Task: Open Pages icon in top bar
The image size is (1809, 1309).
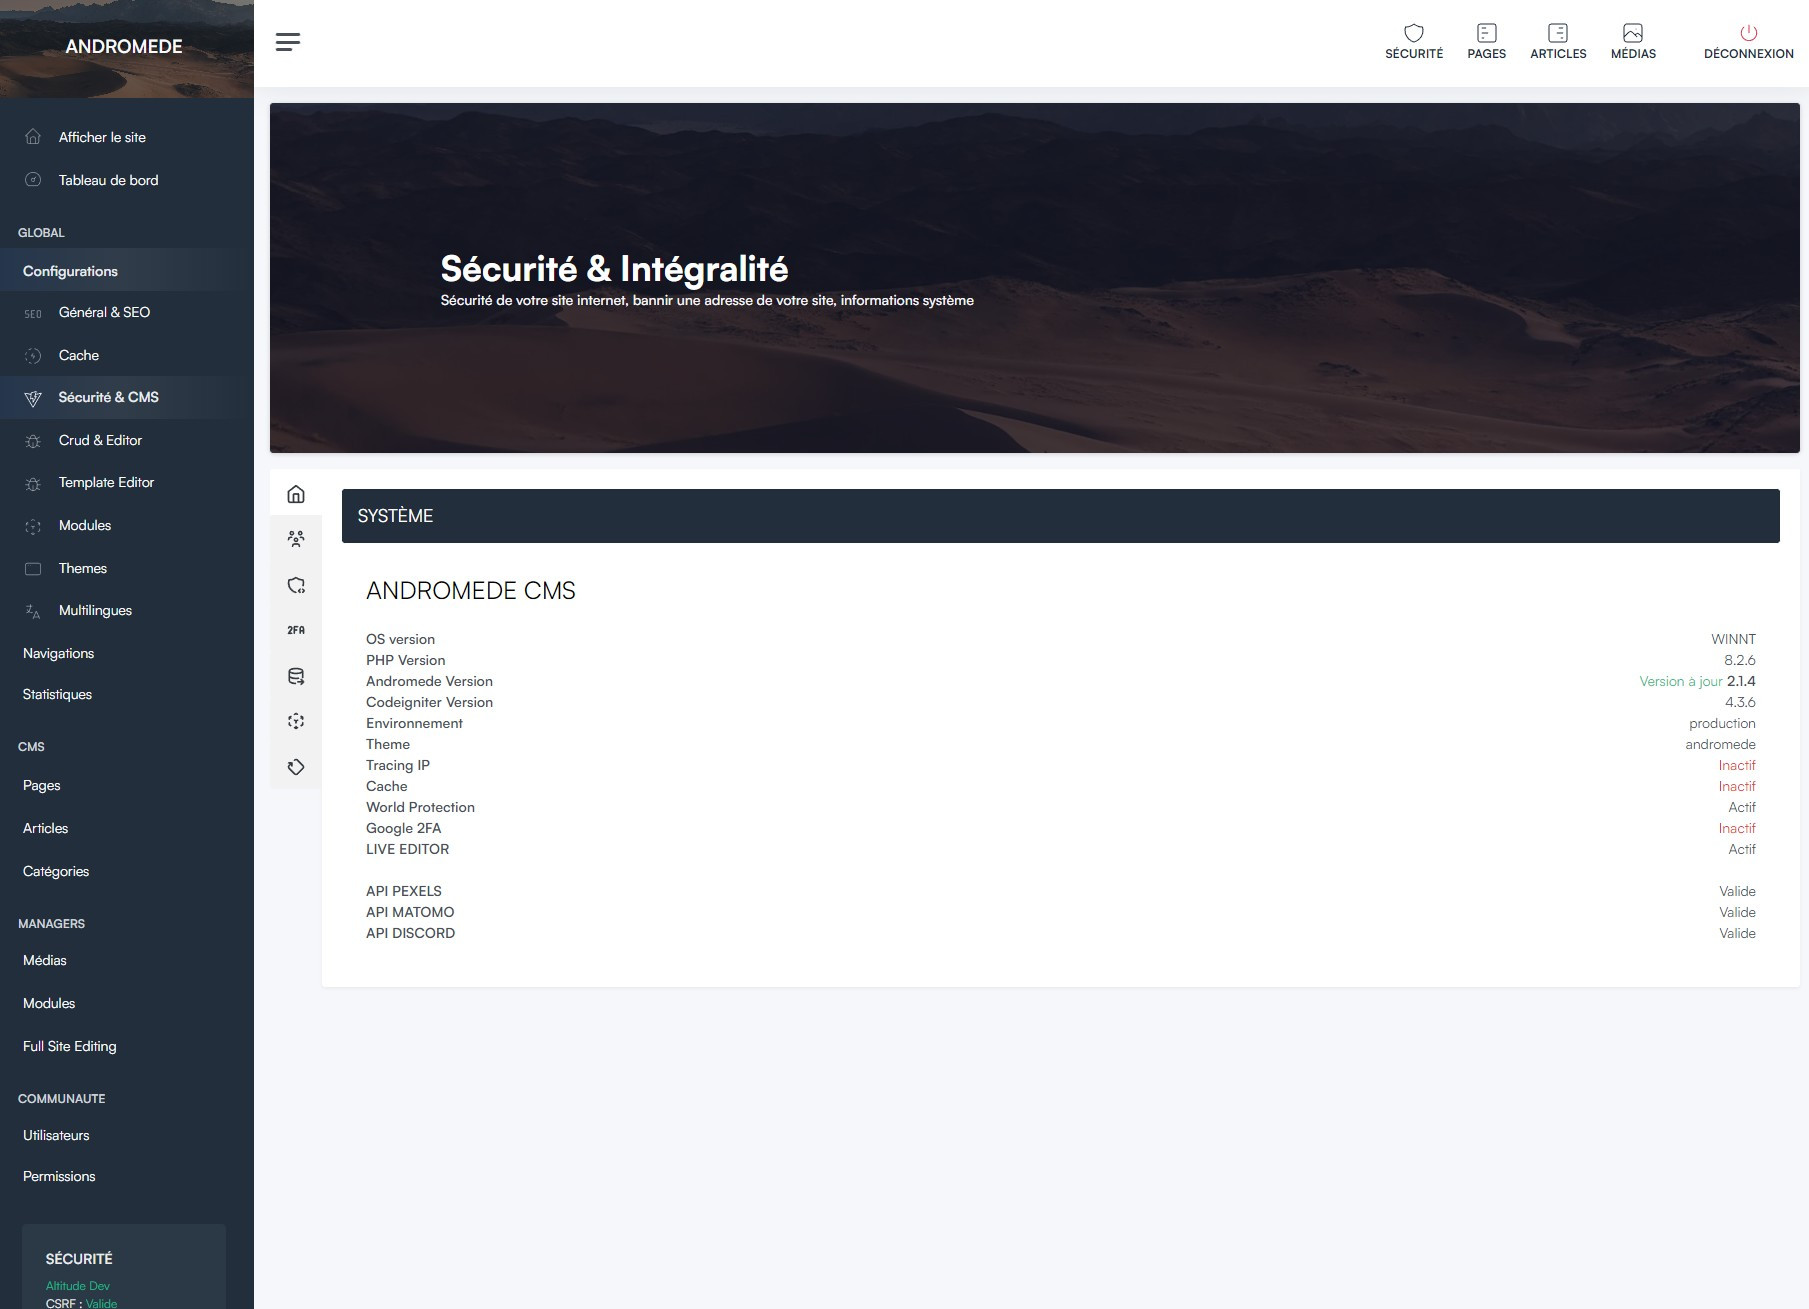Action: 1486,33
